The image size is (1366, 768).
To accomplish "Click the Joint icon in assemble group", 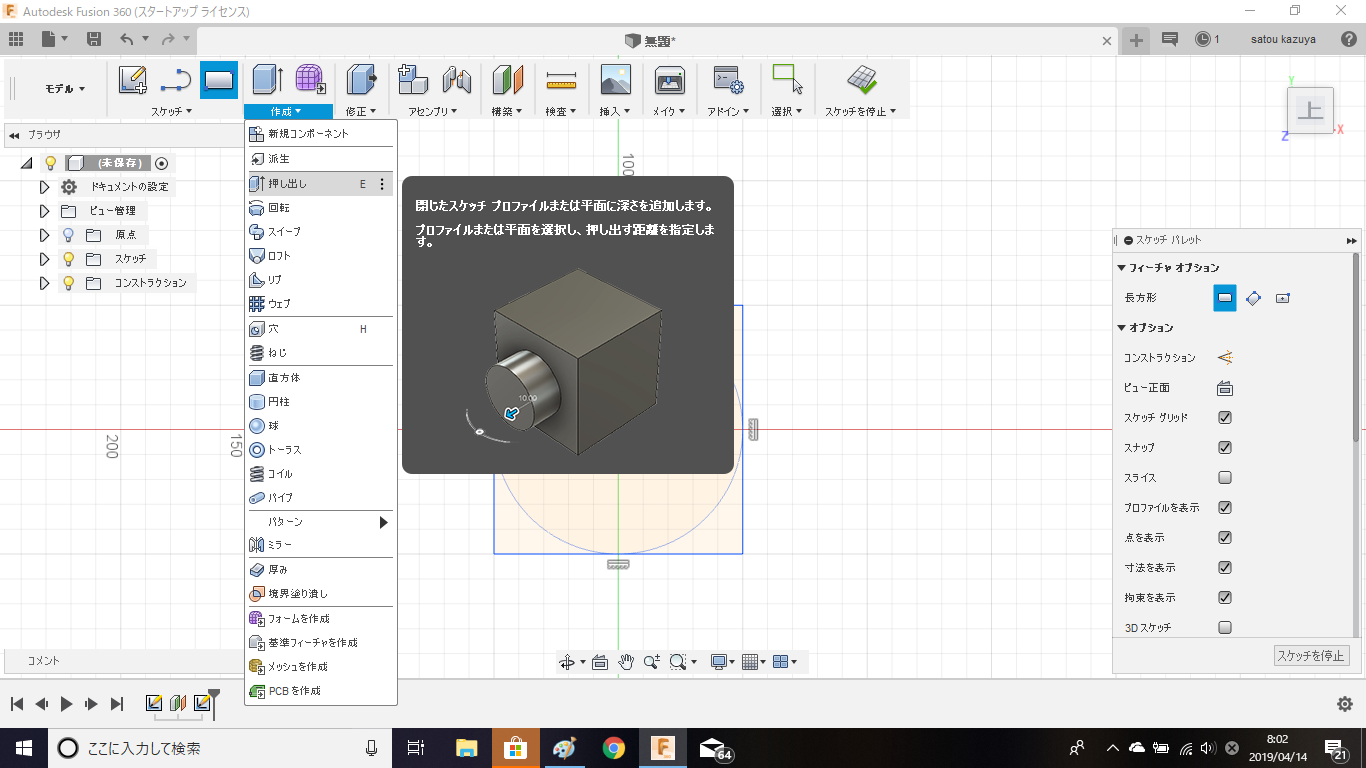I will [x=456, y=80].
